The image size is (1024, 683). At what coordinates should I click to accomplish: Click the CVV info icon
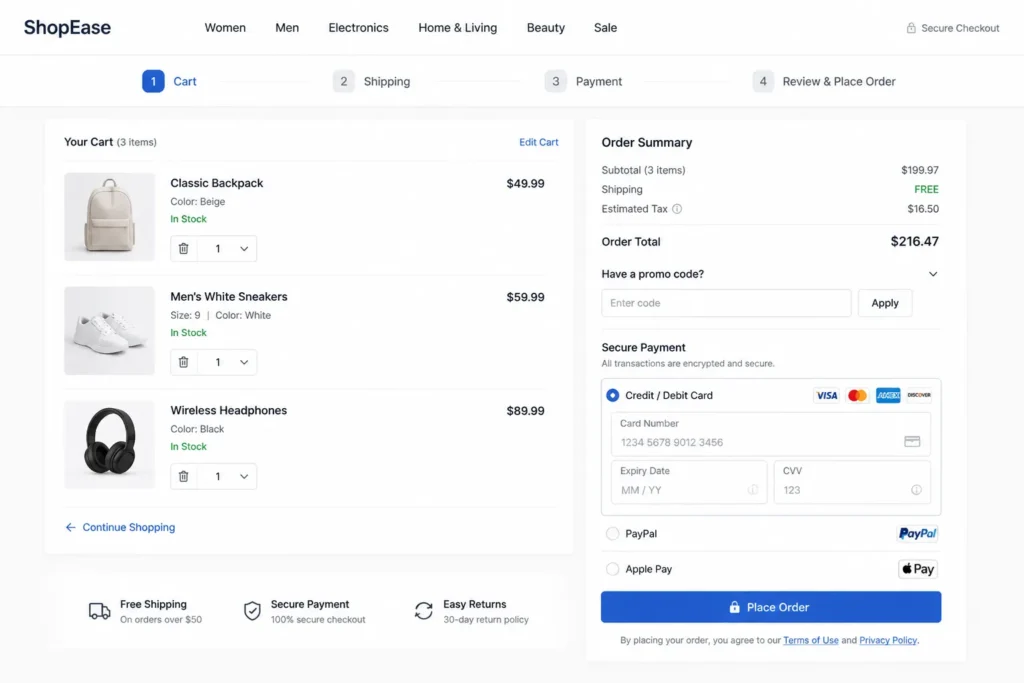point(916,490)
